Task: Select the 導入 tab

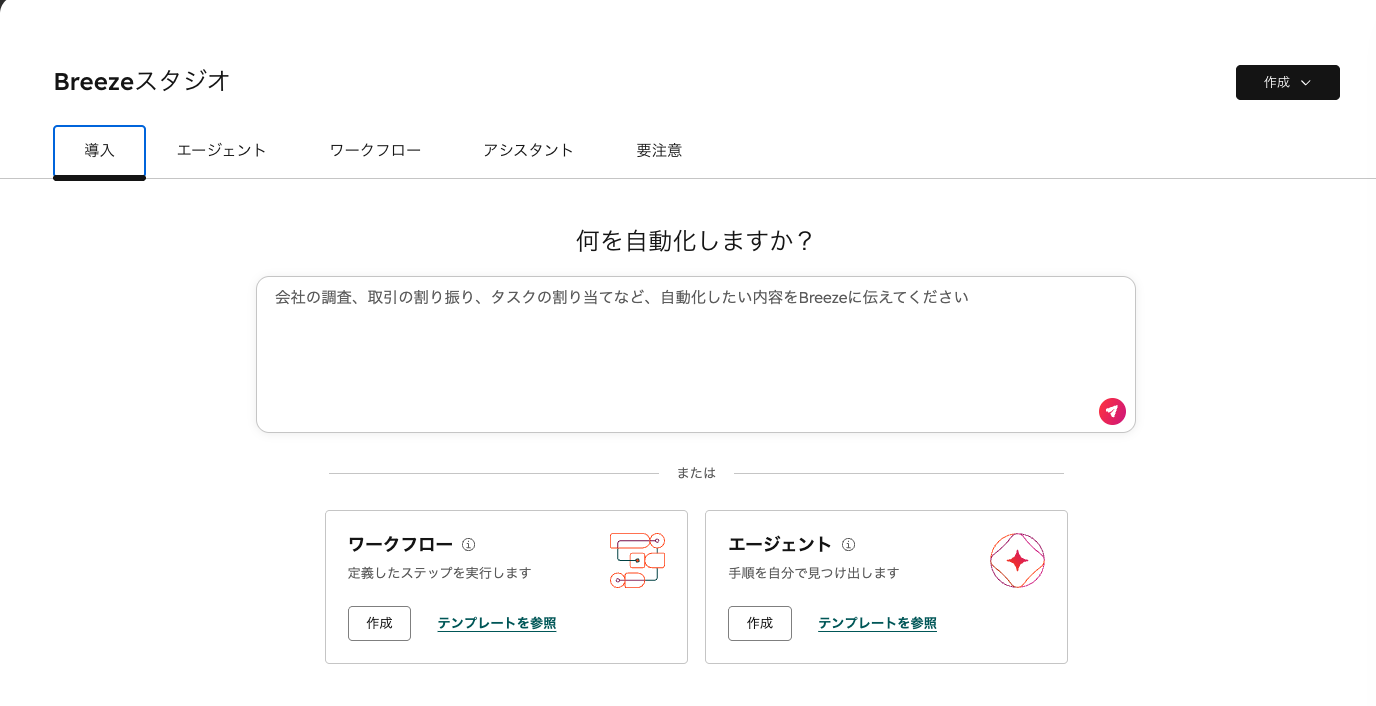Action: (x=99, y=151)
